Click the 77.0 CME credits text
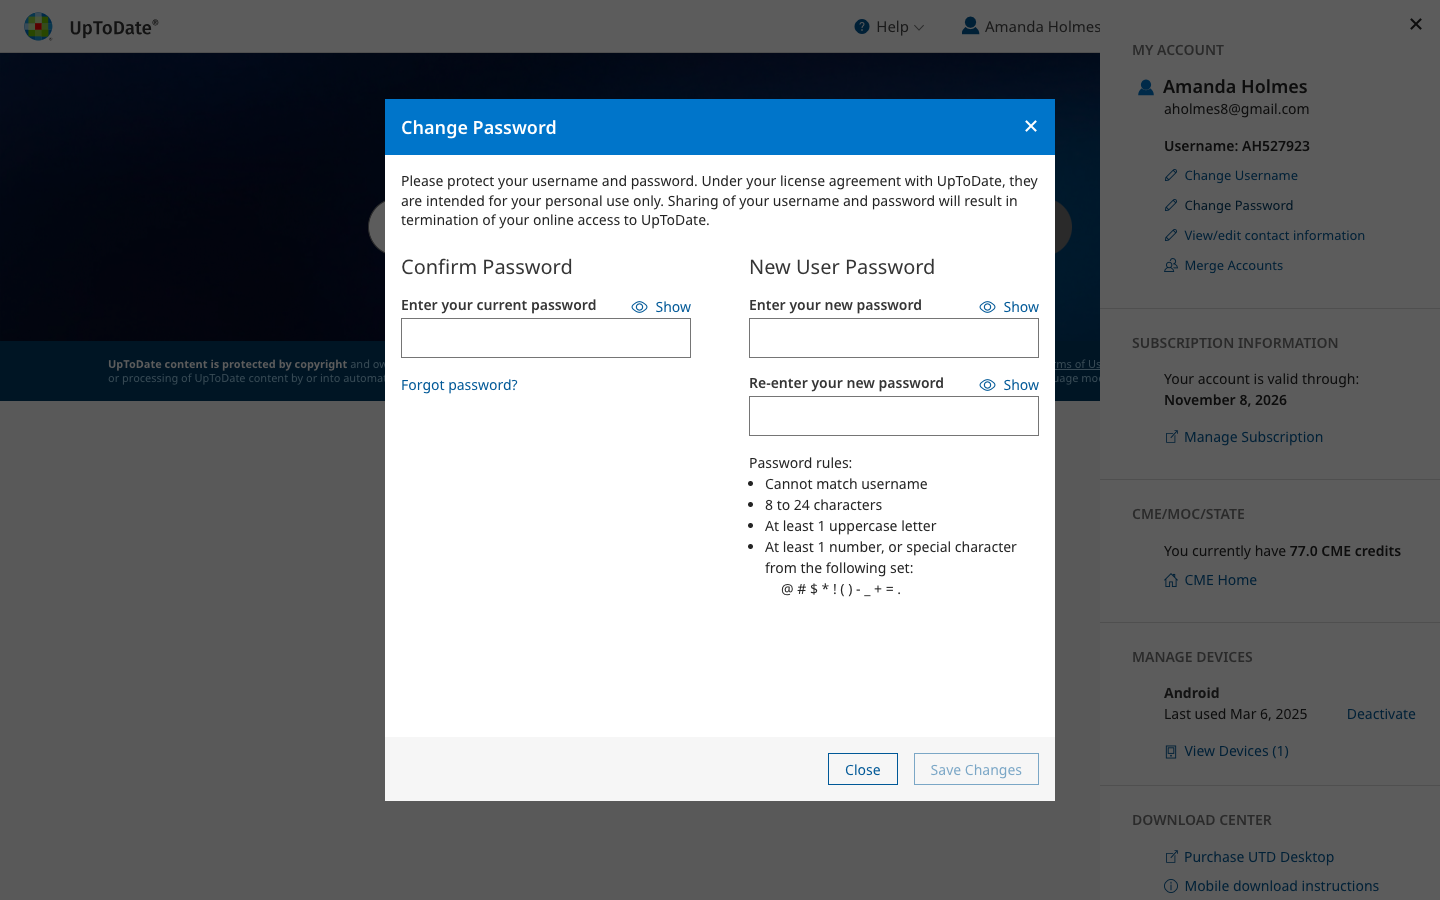Screen dimensions: 1440x900 pos(1345,551)
